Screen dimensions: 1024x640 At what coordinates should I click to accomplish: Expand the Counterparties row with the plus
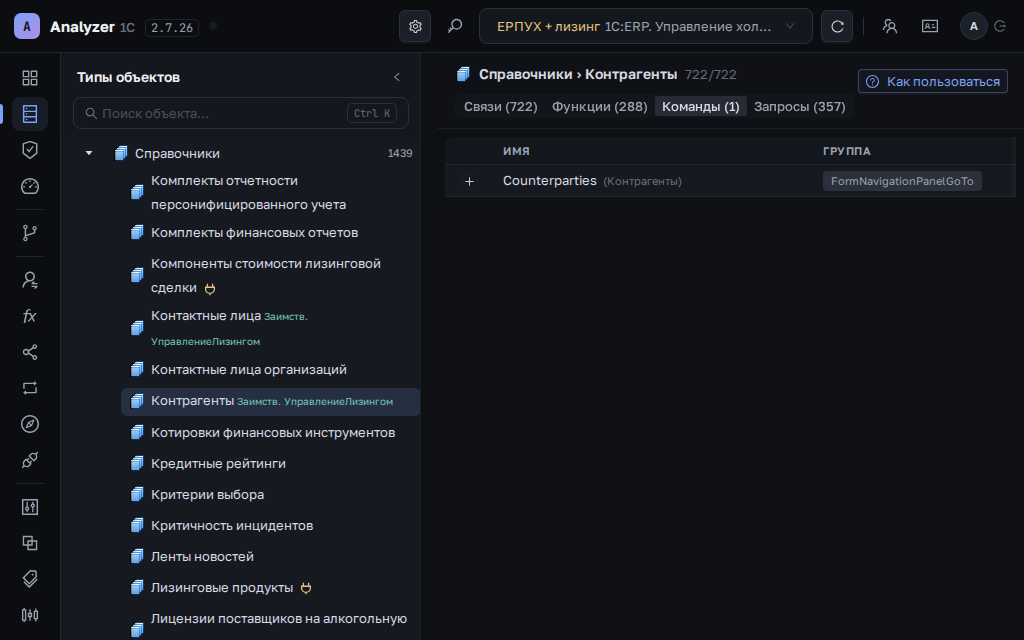coord(469,182)
